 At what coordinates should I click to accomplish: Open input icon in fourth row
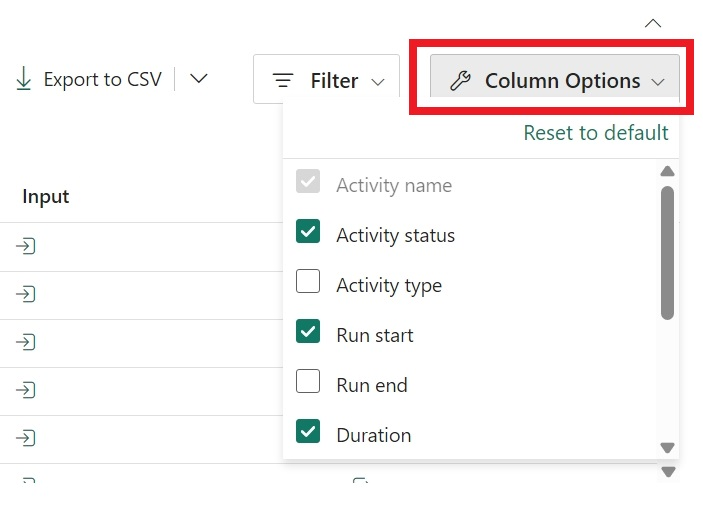click(27, 390)
